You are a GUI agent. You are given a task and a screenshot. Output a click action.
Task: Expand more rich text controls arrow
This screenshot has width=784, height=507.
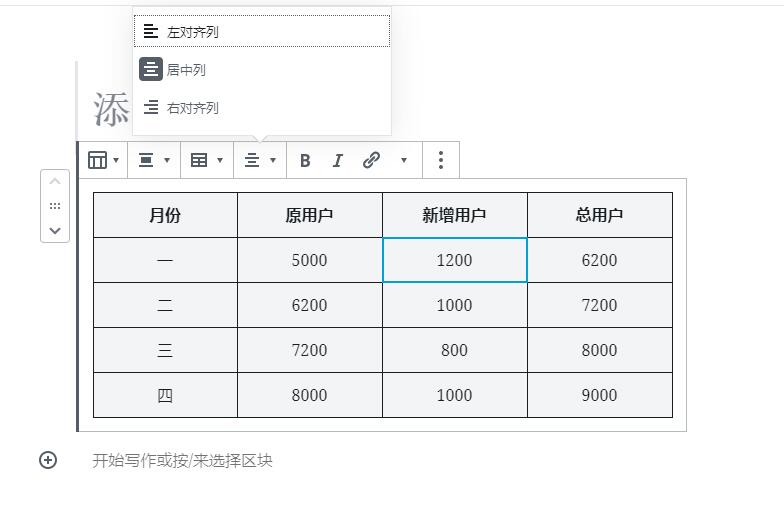point(404,160)
